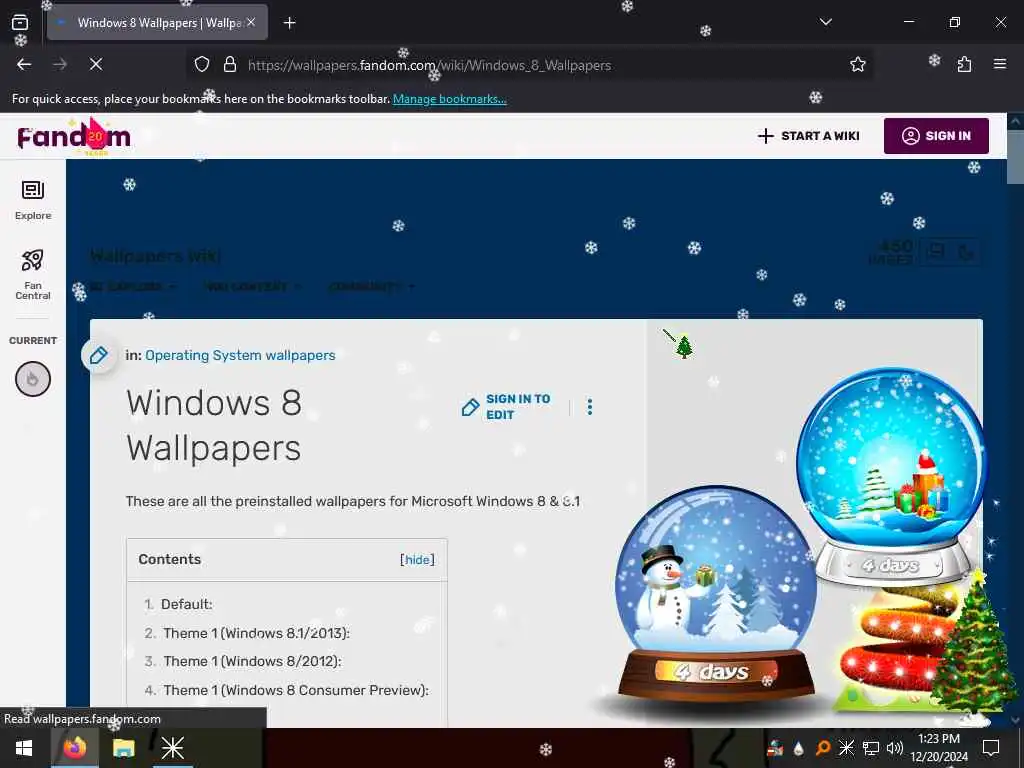Click the article edit pencil icon
Screen dimensions: 1024x768
coord(99,355)
